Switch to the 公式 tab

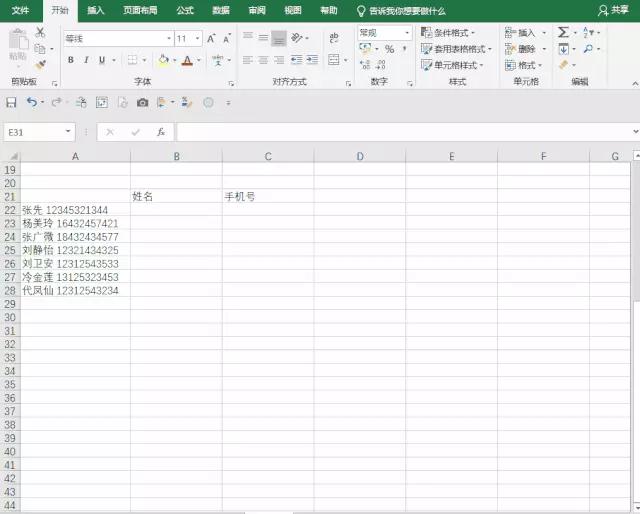click(x=185, y=10)
